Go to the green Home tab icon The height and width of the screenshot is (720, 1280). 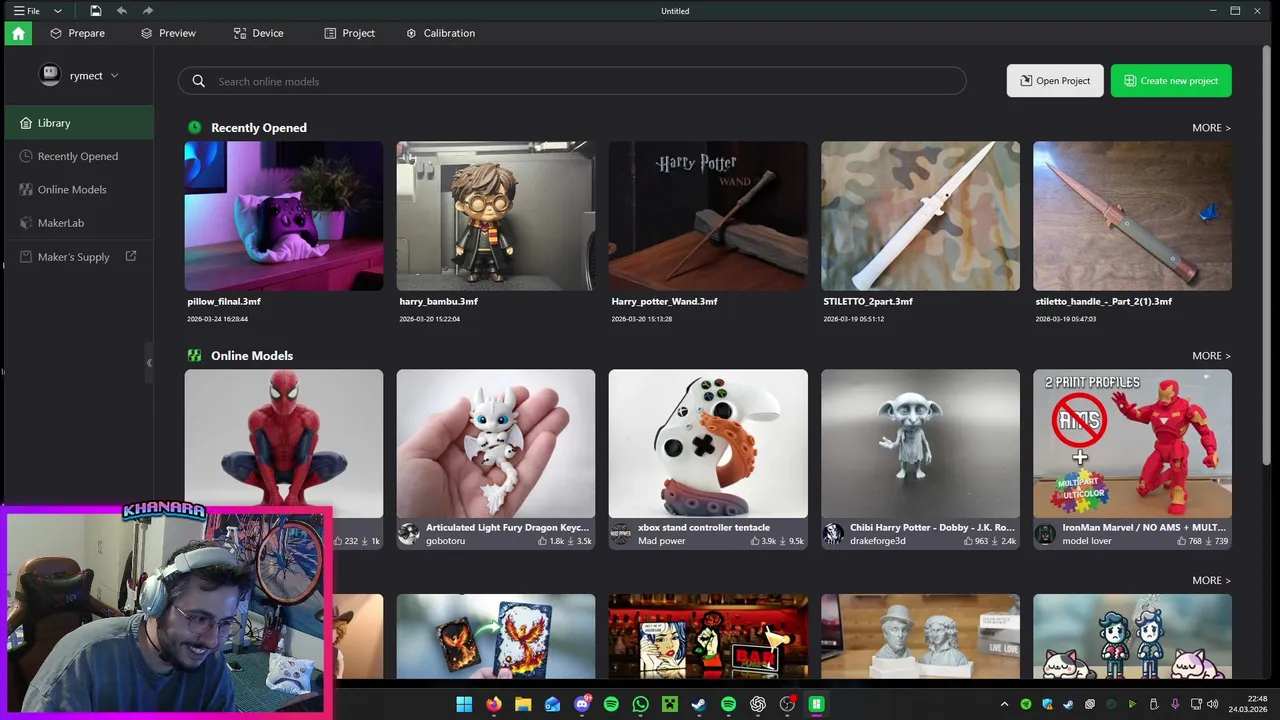pos(18,33)
